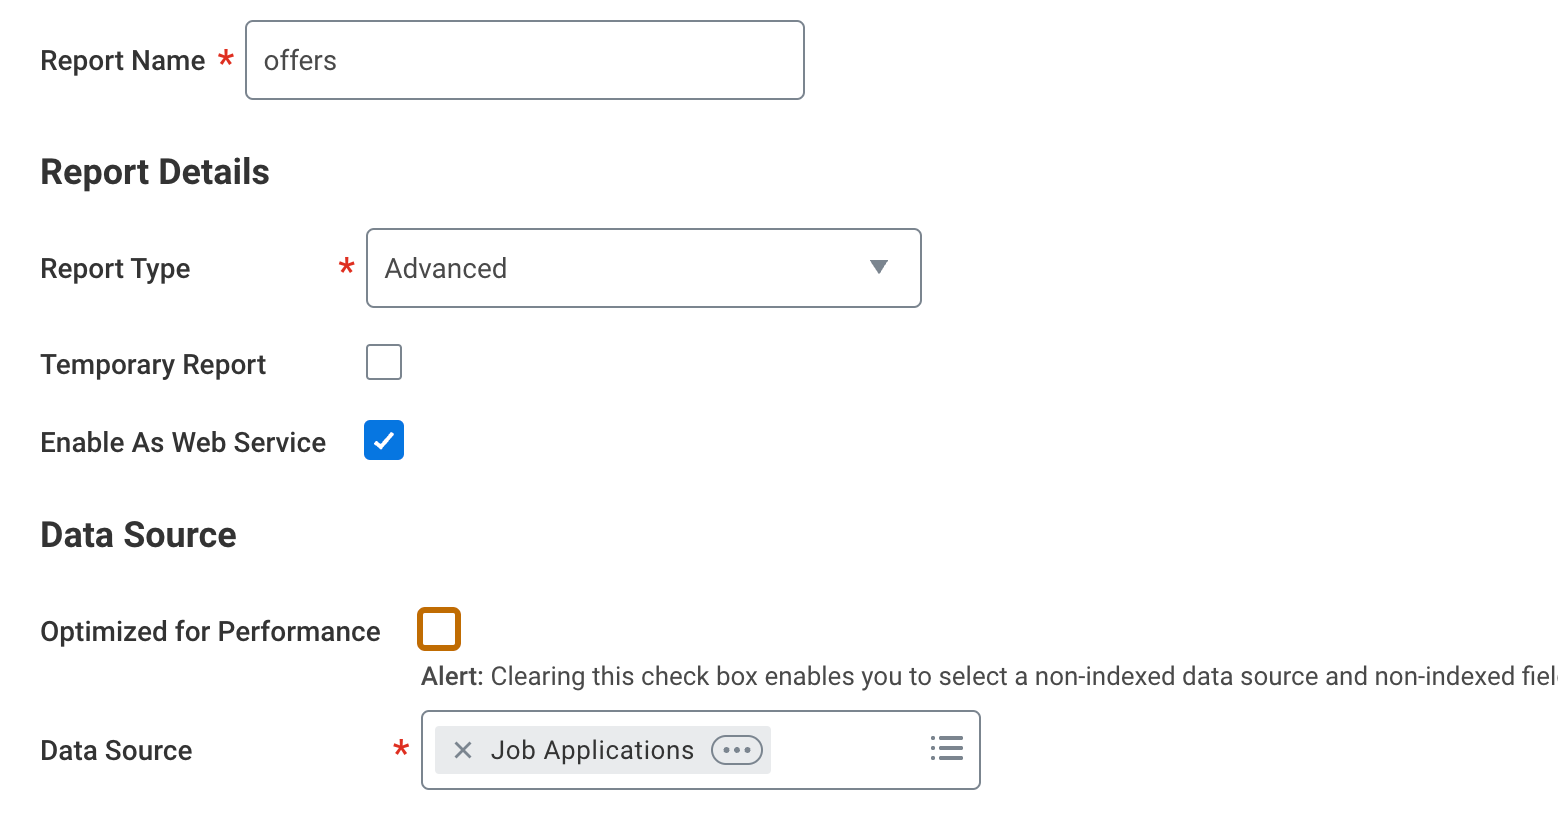Open the Data Source prompt list icon
This screenshot has height=834, width=1558.
point(946,749)
